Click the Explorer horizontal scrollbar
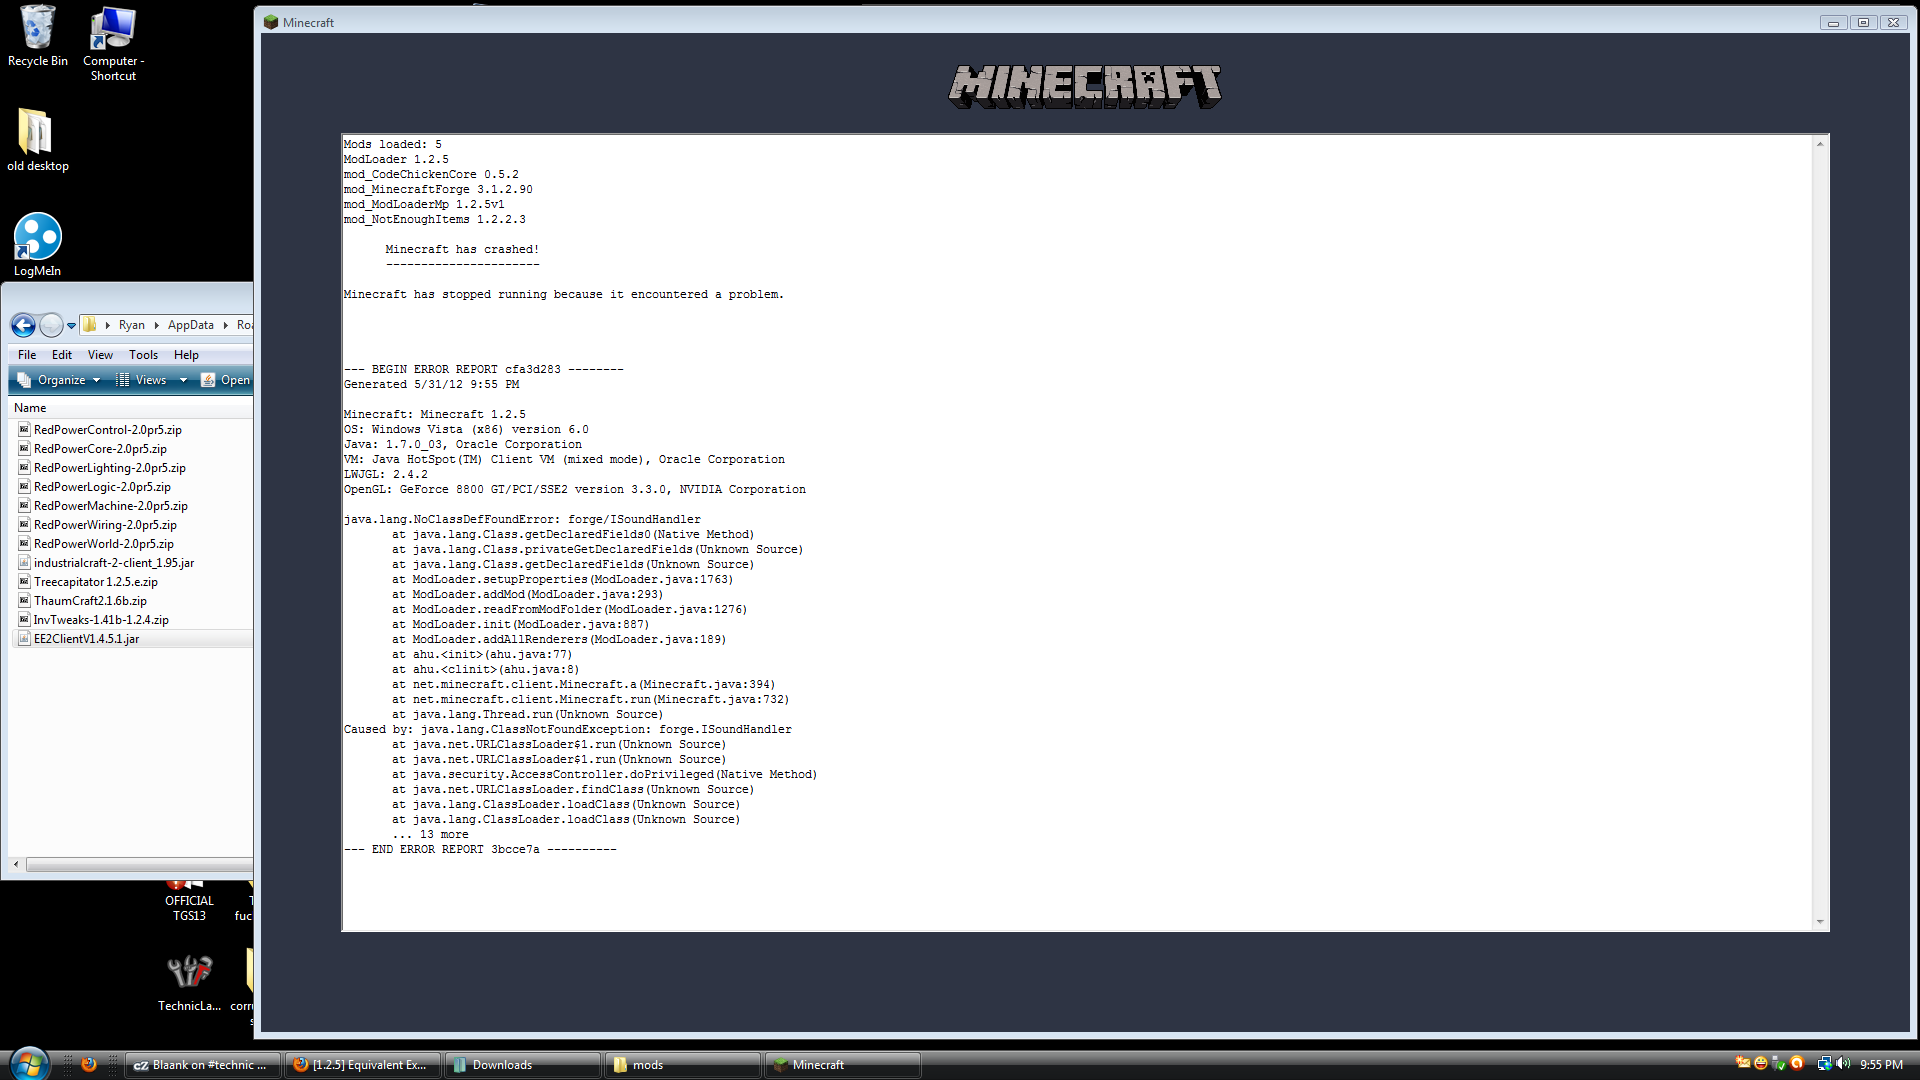 point(140,864)
